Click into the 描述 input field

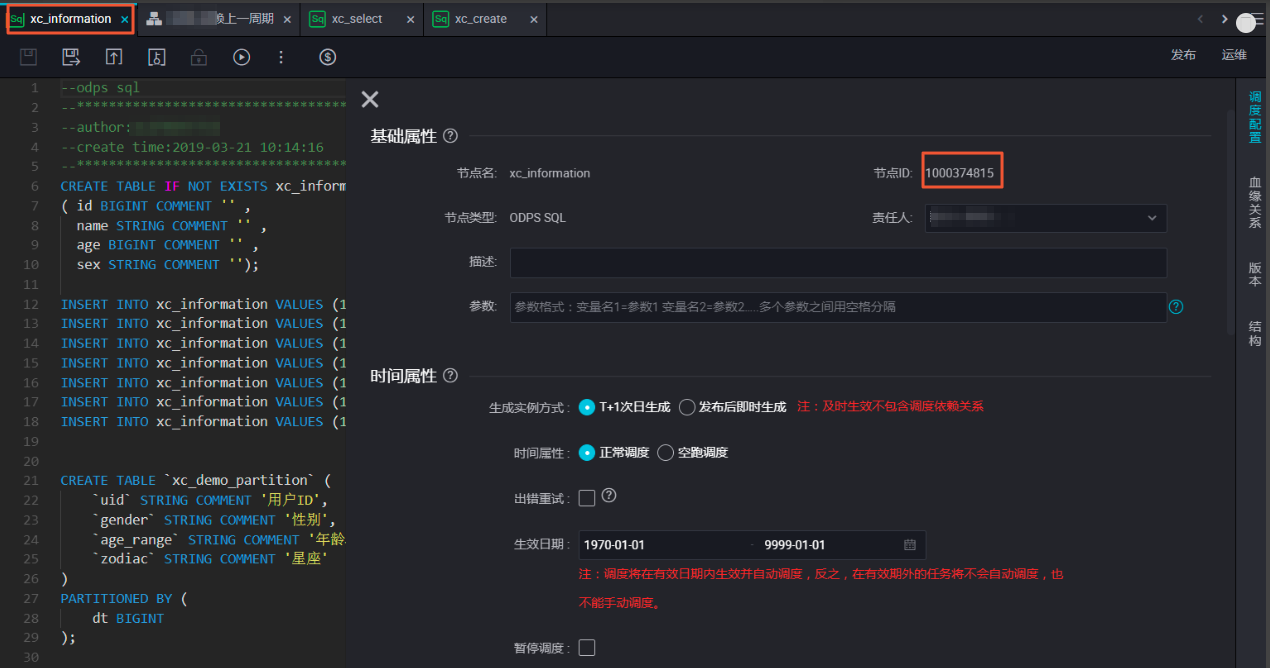tap(838, 262)
